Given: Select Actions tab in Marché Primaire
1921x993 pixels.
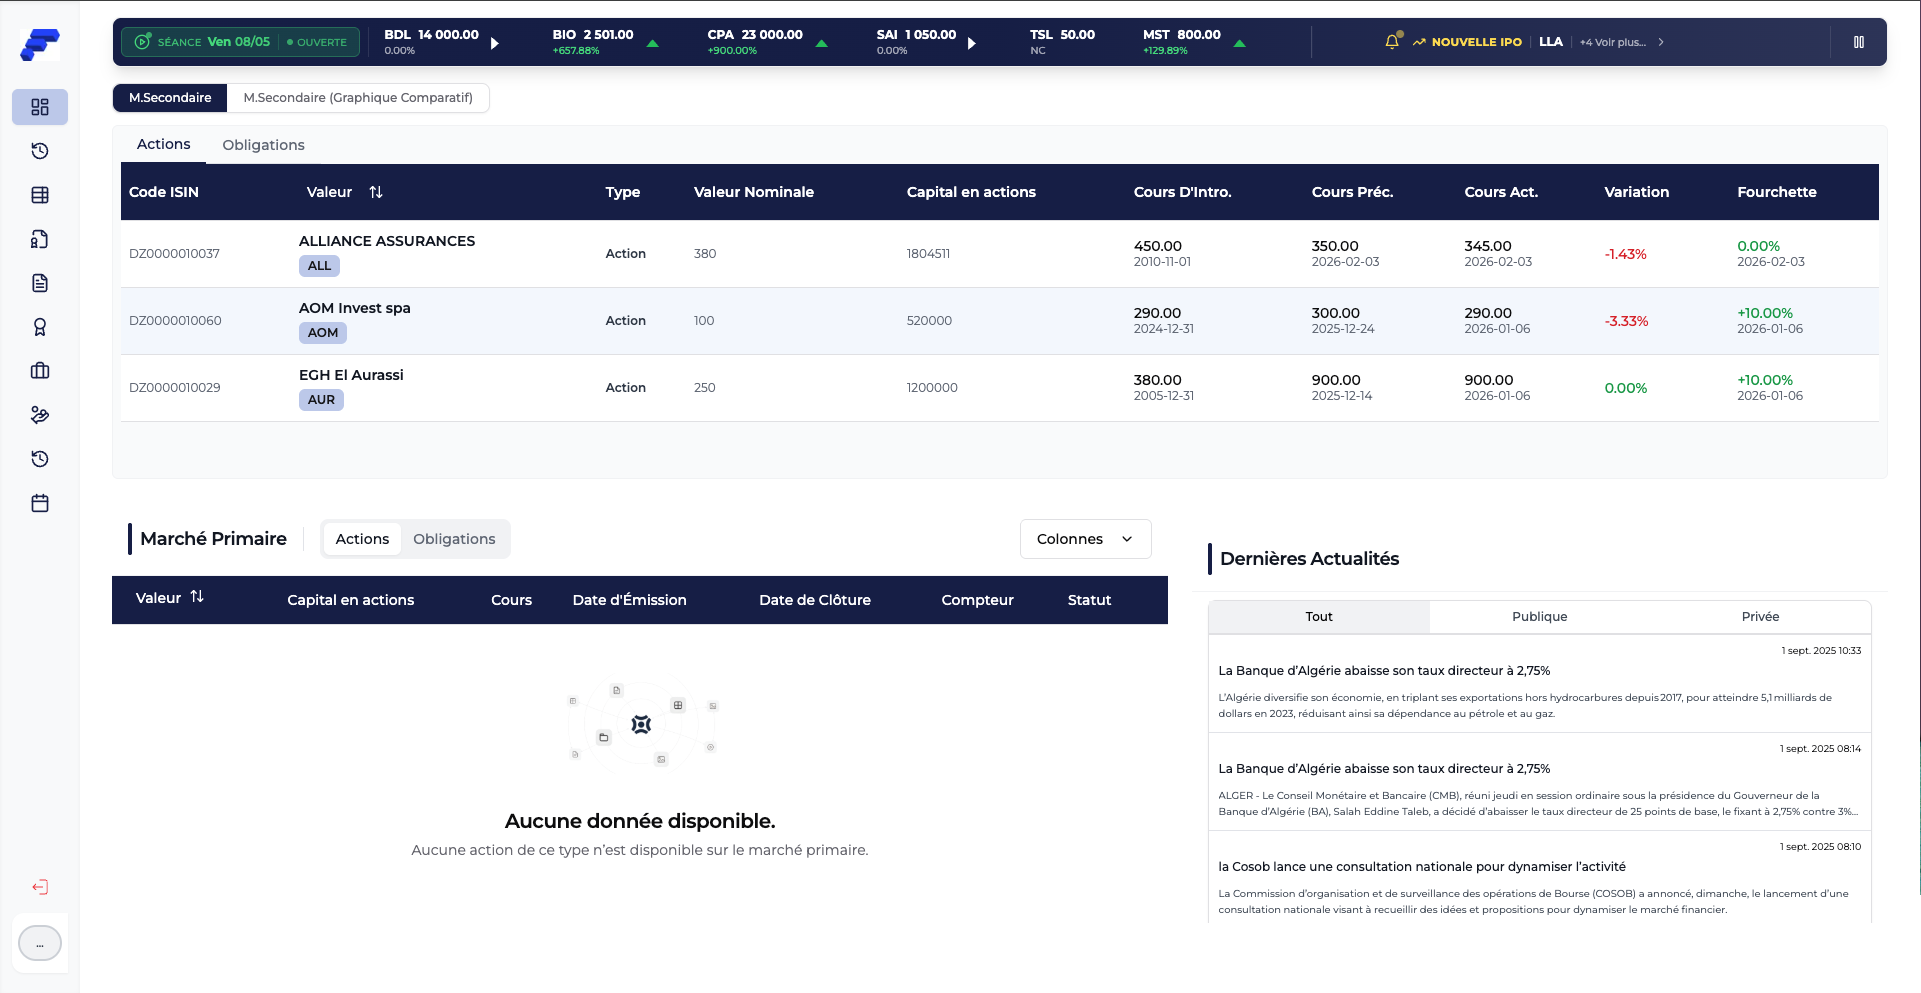Looking at the screenshot, I should coord(362,539).
